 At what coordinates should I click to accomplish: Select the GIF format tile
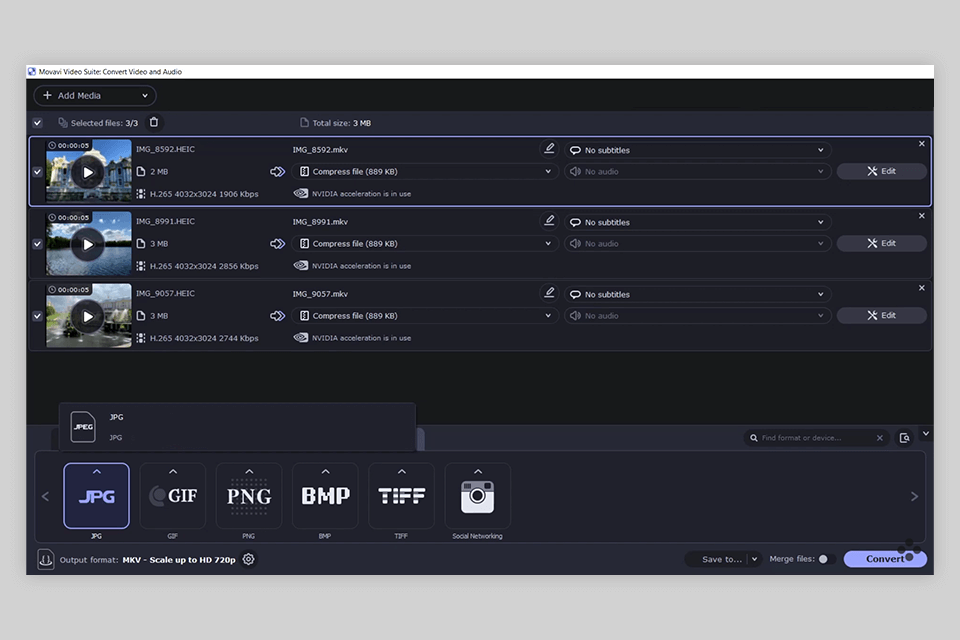click(x=173, y=496)
